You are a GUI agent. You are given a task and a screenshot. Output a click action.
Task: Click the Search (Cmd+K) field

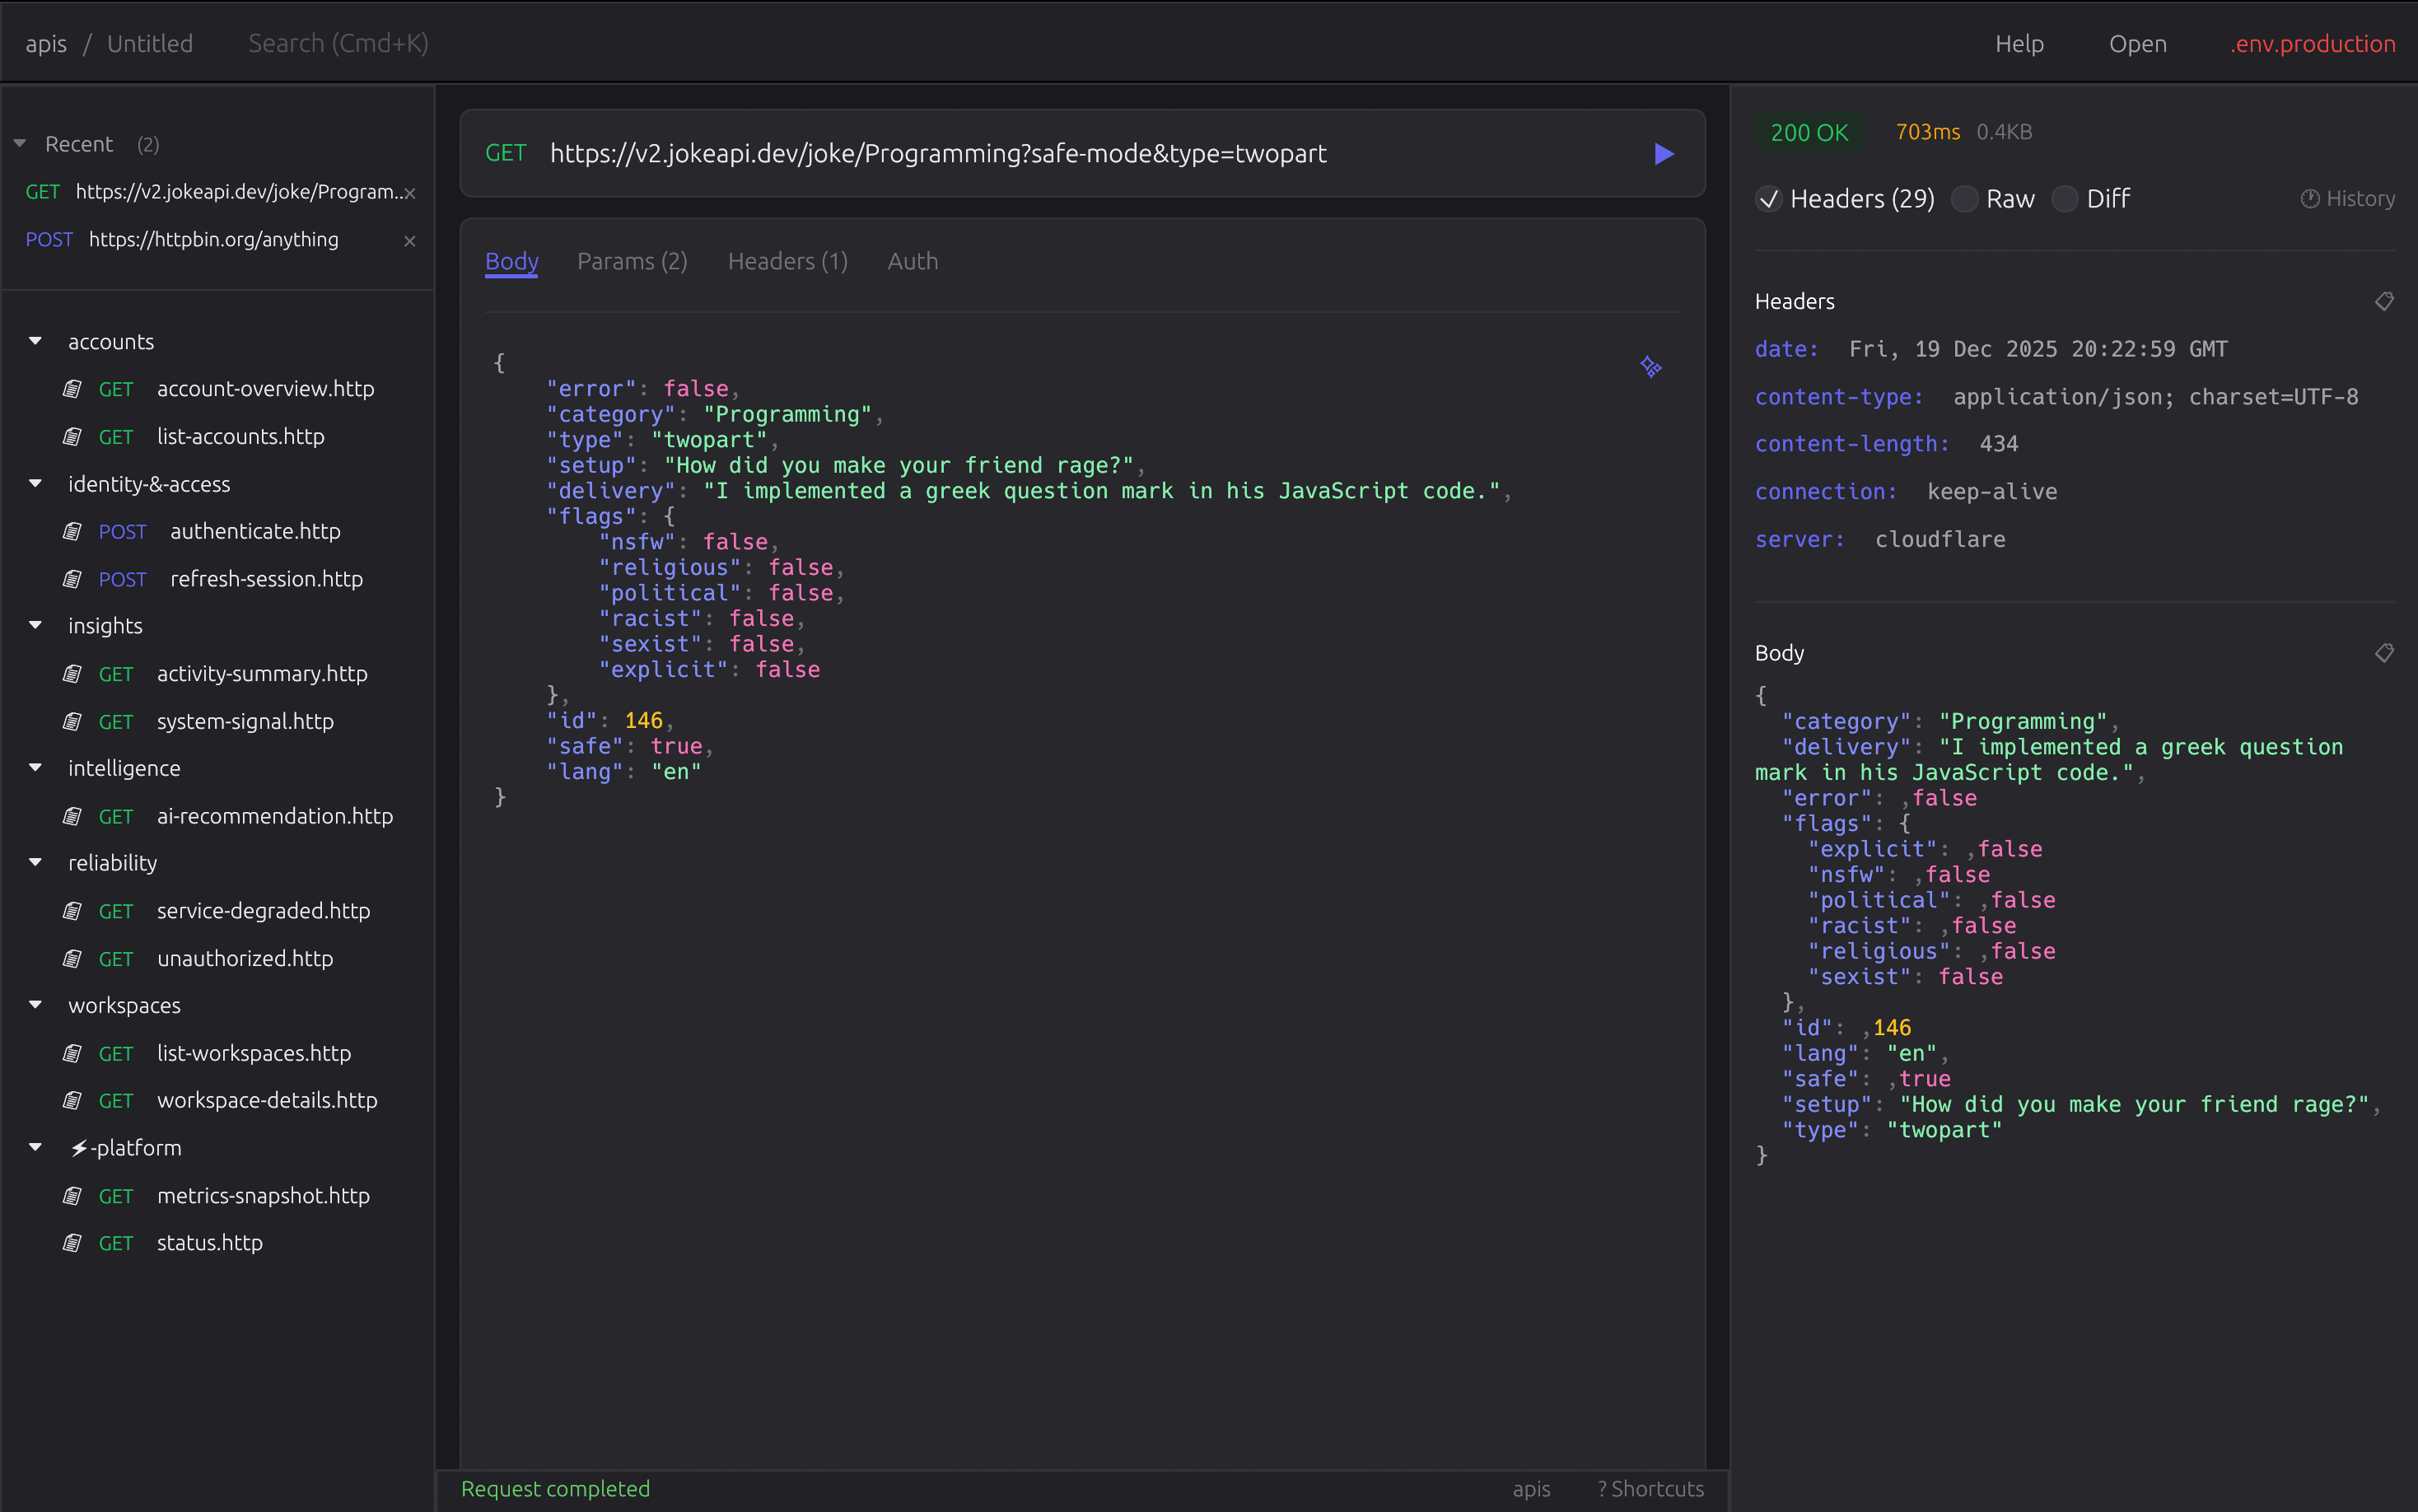tap(338, 44)
